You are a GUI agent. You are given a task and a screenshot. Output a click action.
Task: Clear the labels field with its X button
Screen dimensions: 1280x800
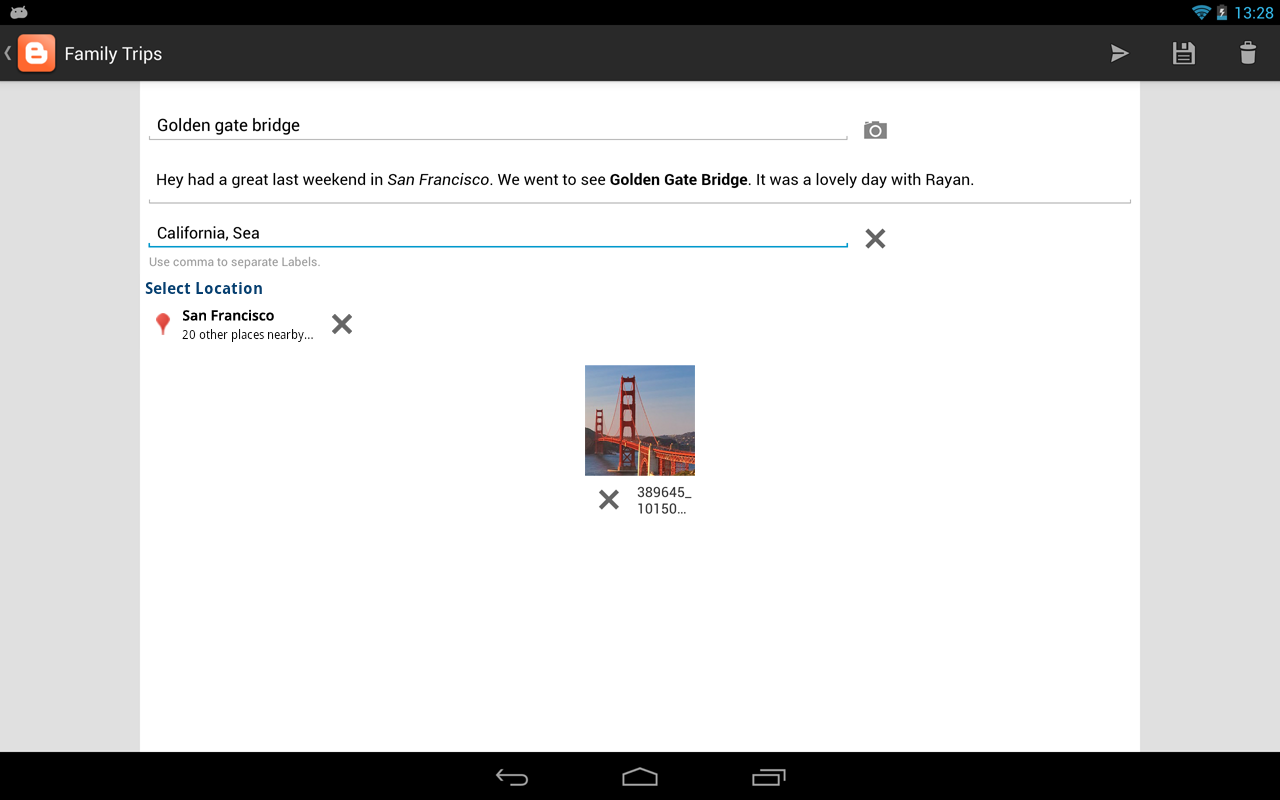coord(875,238)
